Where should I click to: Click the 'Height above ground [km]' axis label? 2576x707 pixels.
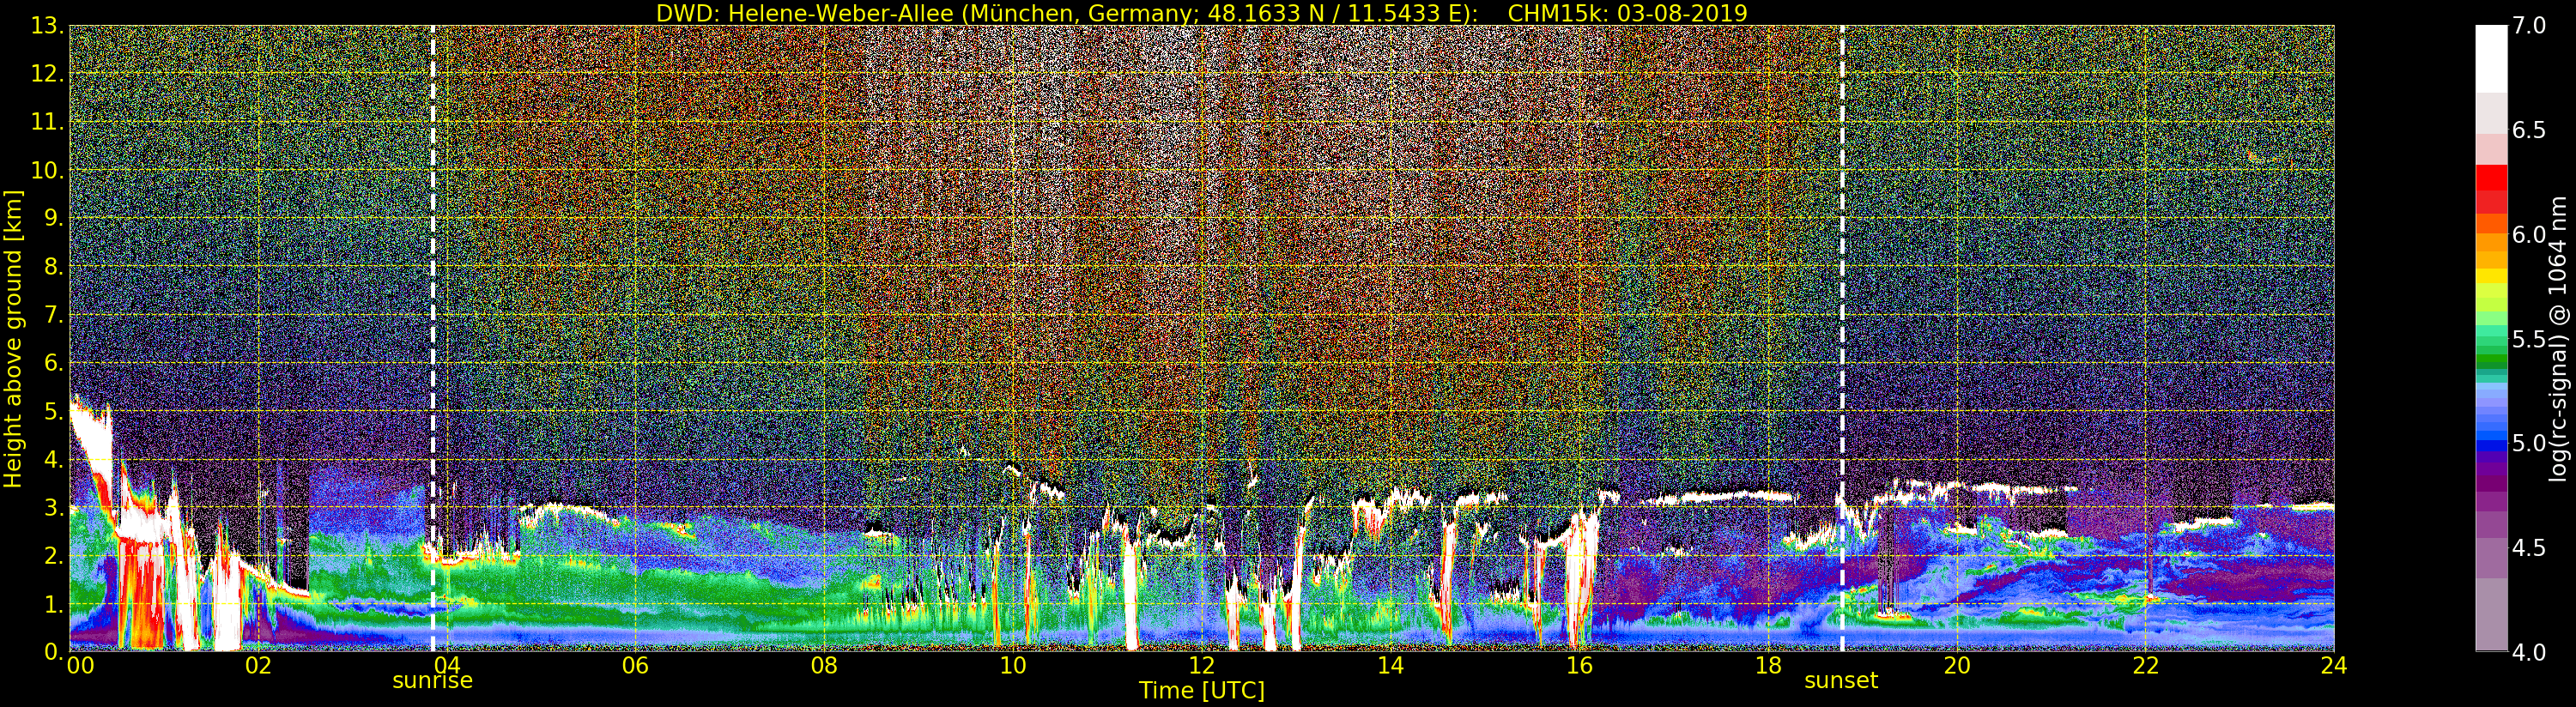point(13,339)
